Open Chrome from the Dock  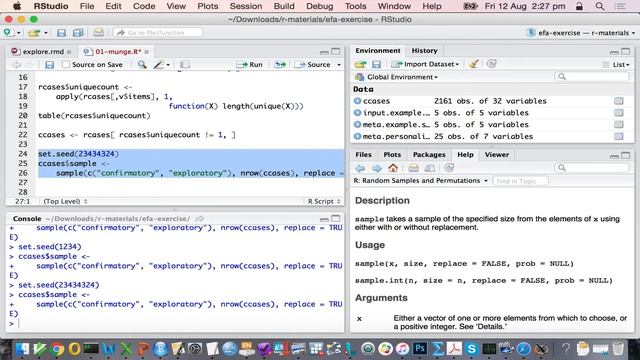(x=58, y=349)
